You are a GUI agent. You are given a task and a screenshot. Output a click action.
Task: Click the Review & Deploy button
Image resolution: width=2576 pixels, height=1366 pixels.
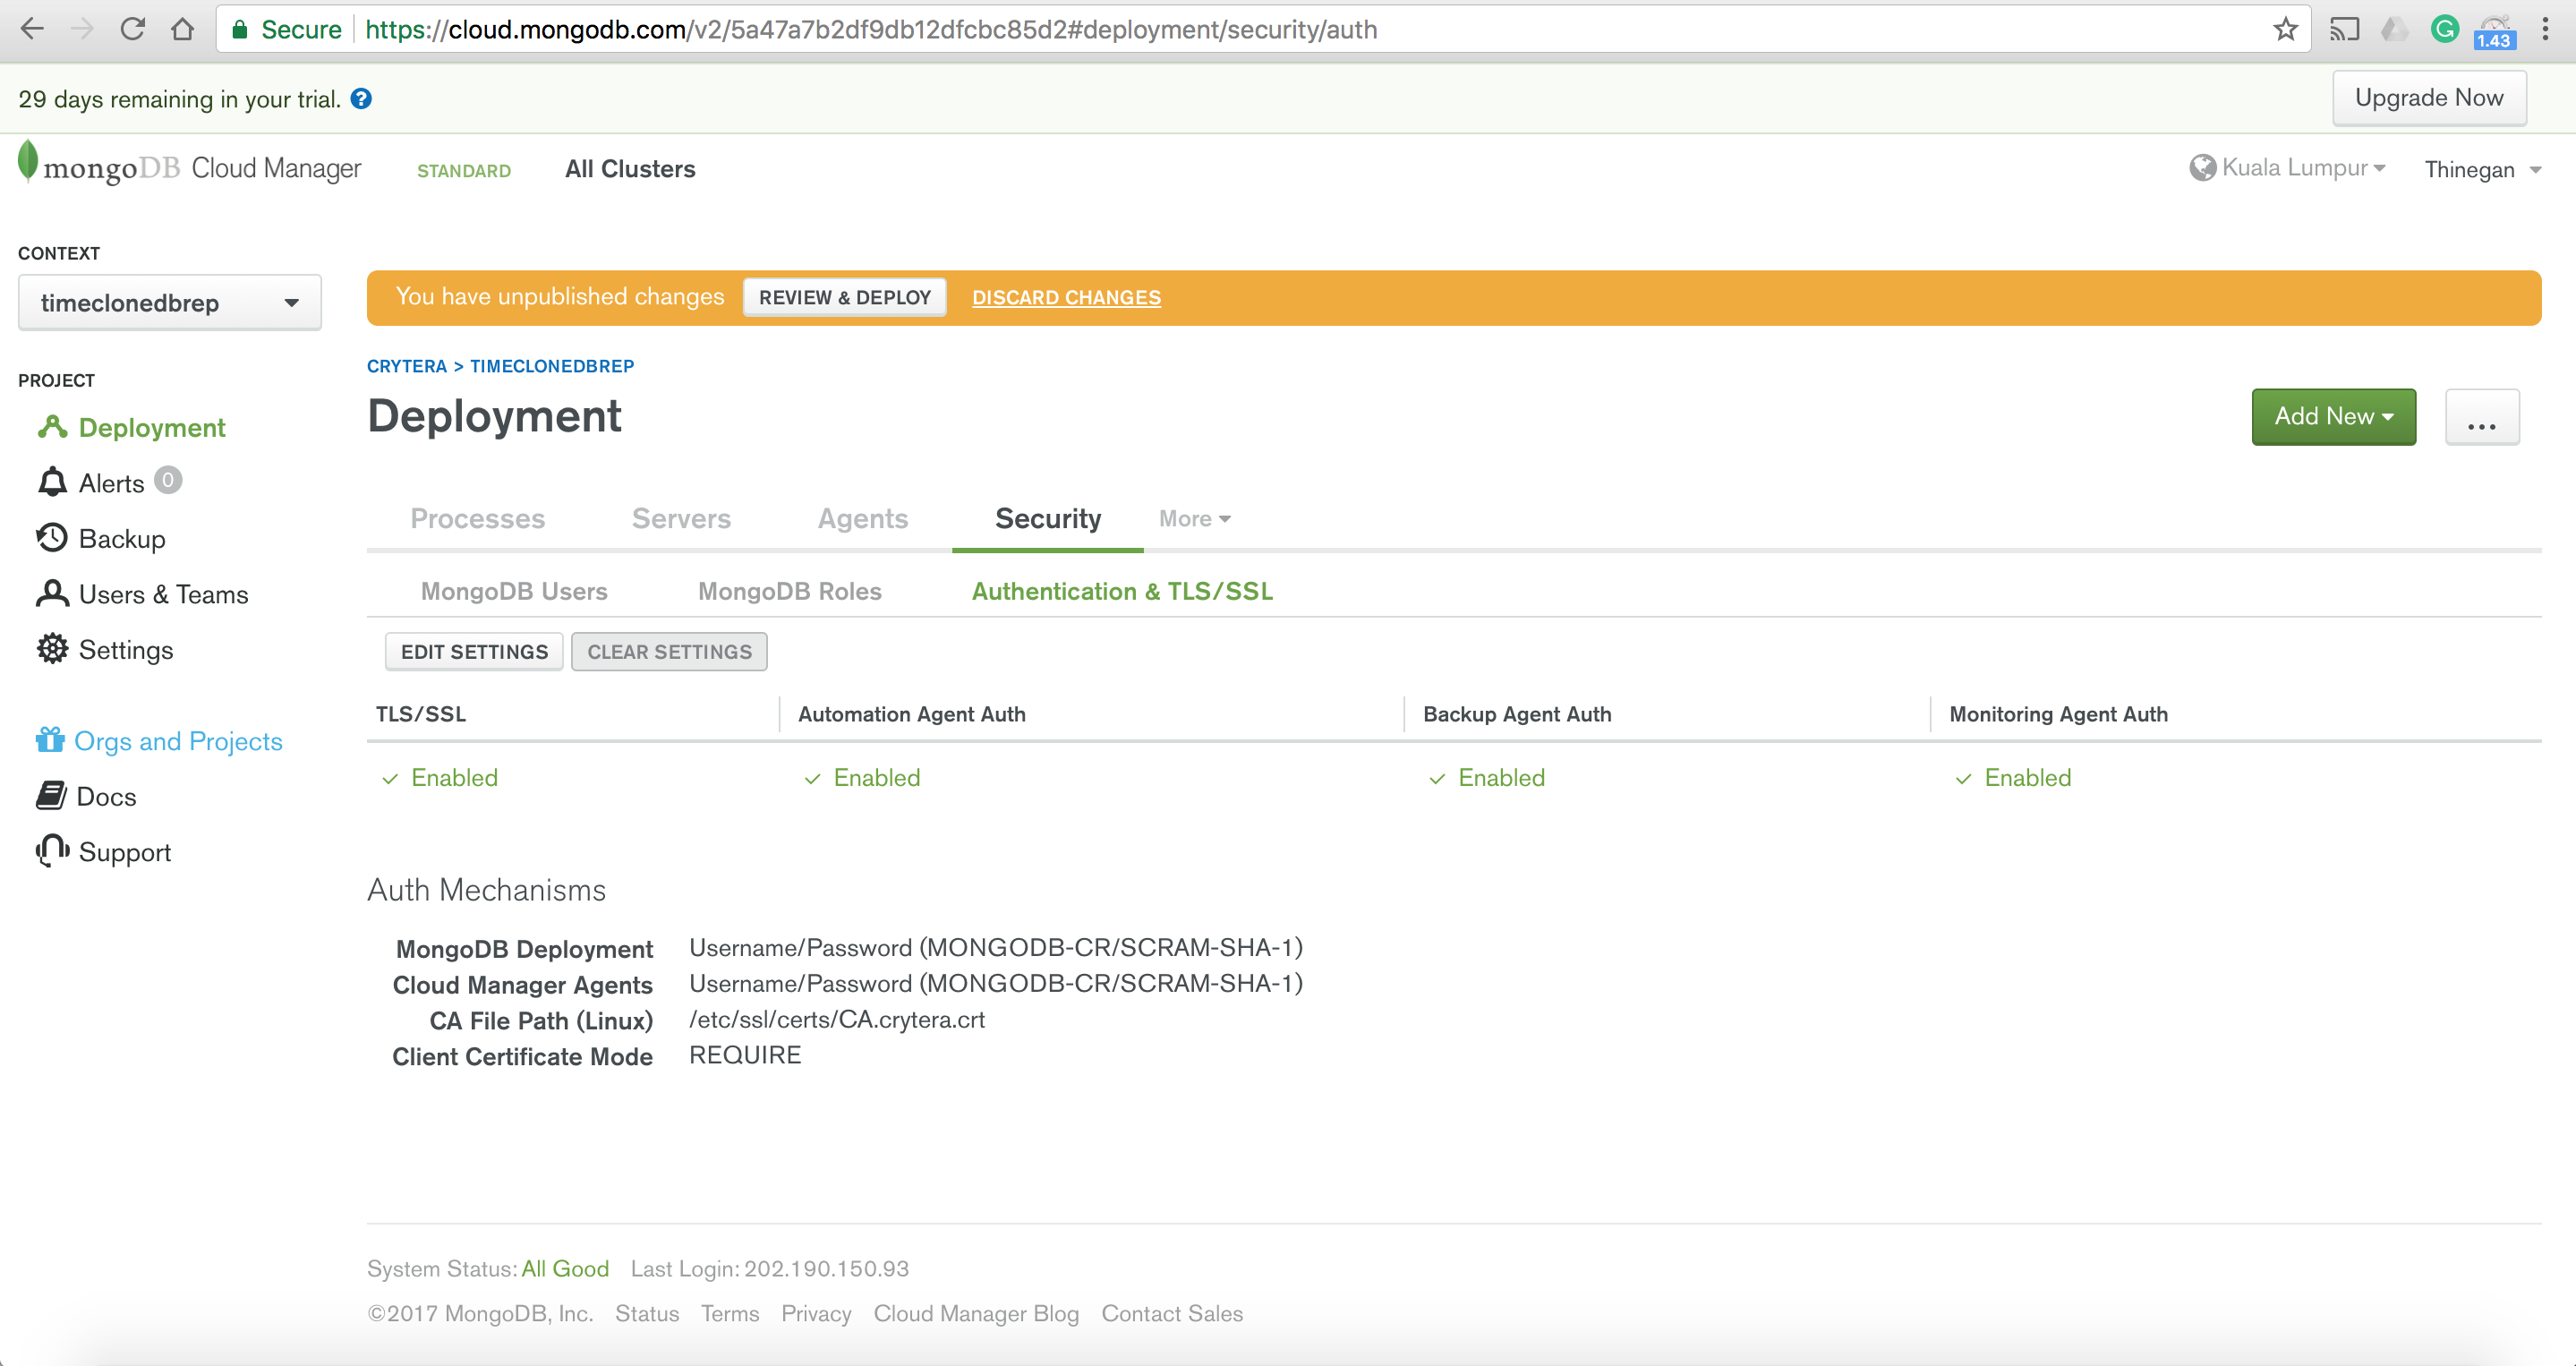[x=844, y=297]
